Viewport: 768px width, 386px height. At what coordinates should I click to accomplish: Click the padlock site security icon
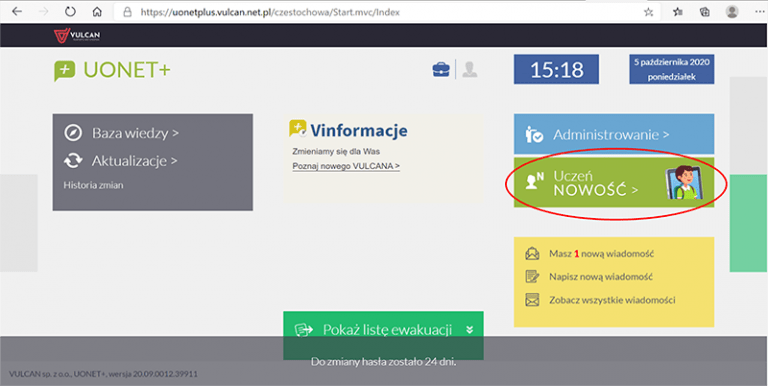pyautogui.click(x=128, y=12)
